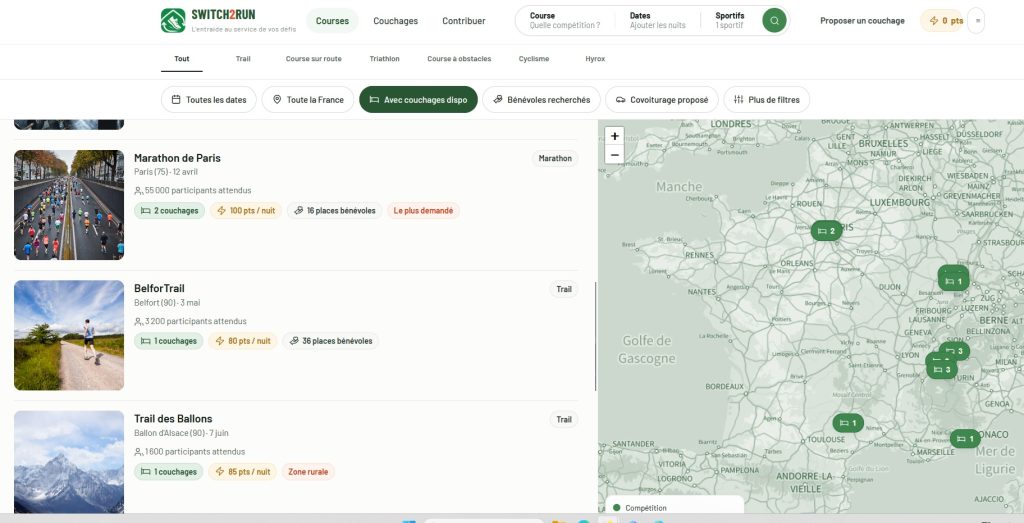Toggle the Avec couchages dispo filter
This screenshot has width=1024, height=523.
pos(419,100)
